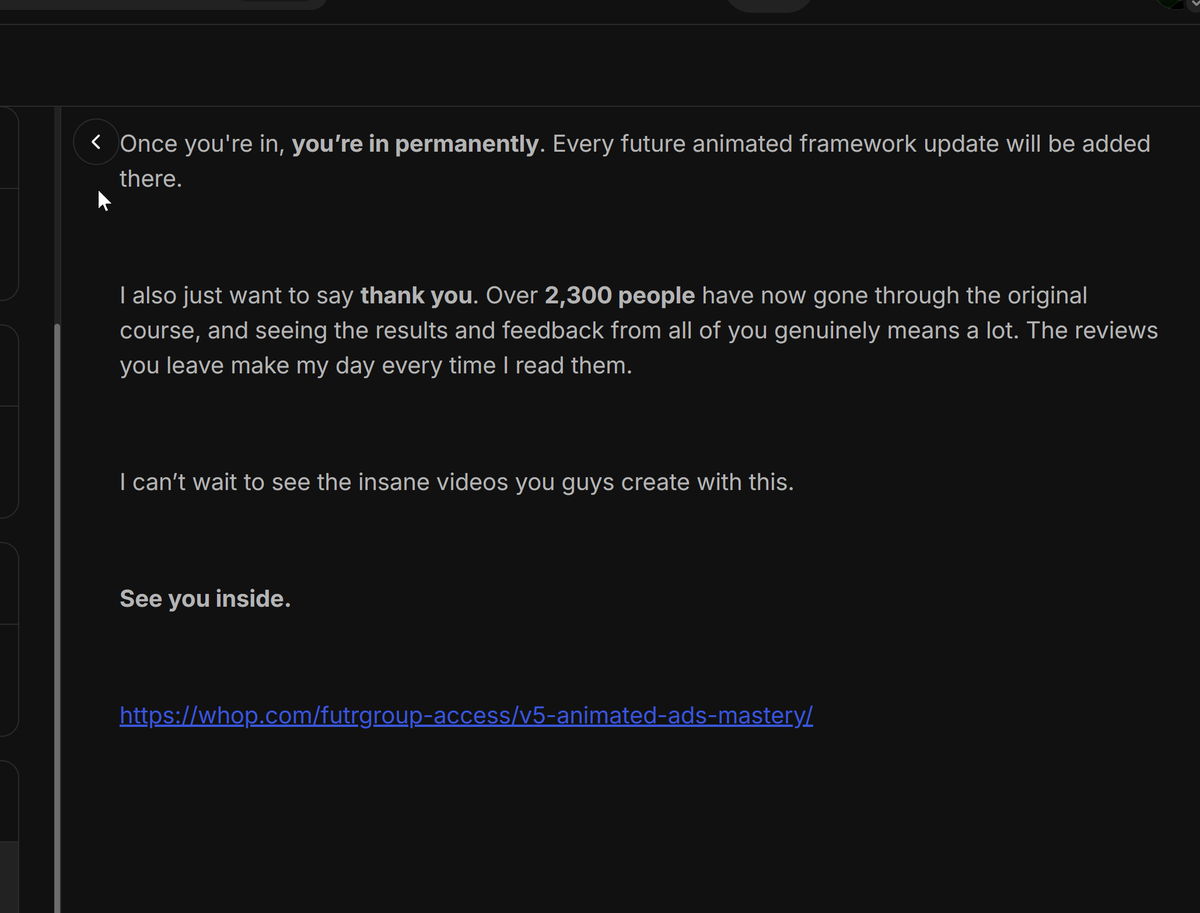Click the bold "2,300 people" text
1200x913 pixels.
coord(619,296)
